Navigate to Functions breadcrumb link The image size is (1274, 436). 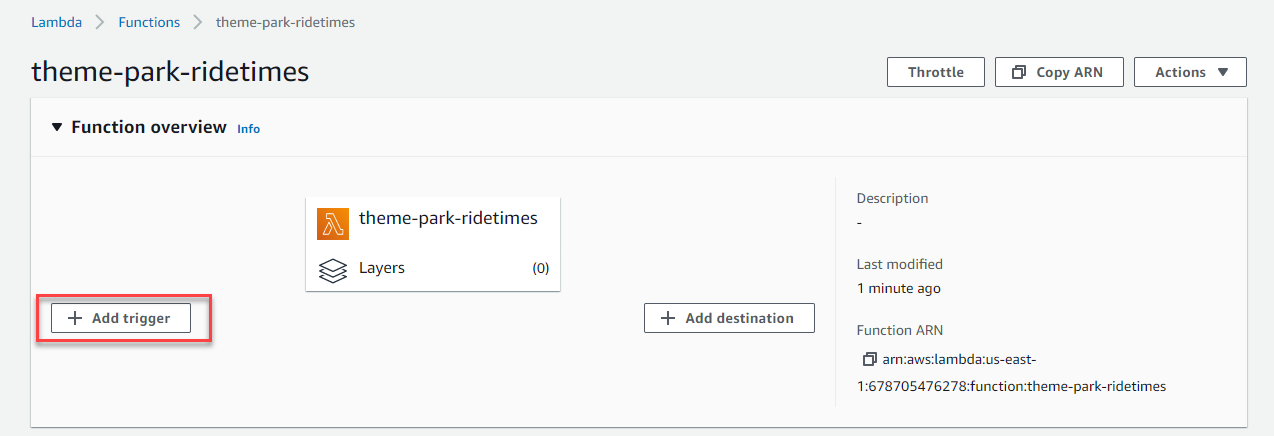pos(149,22)
